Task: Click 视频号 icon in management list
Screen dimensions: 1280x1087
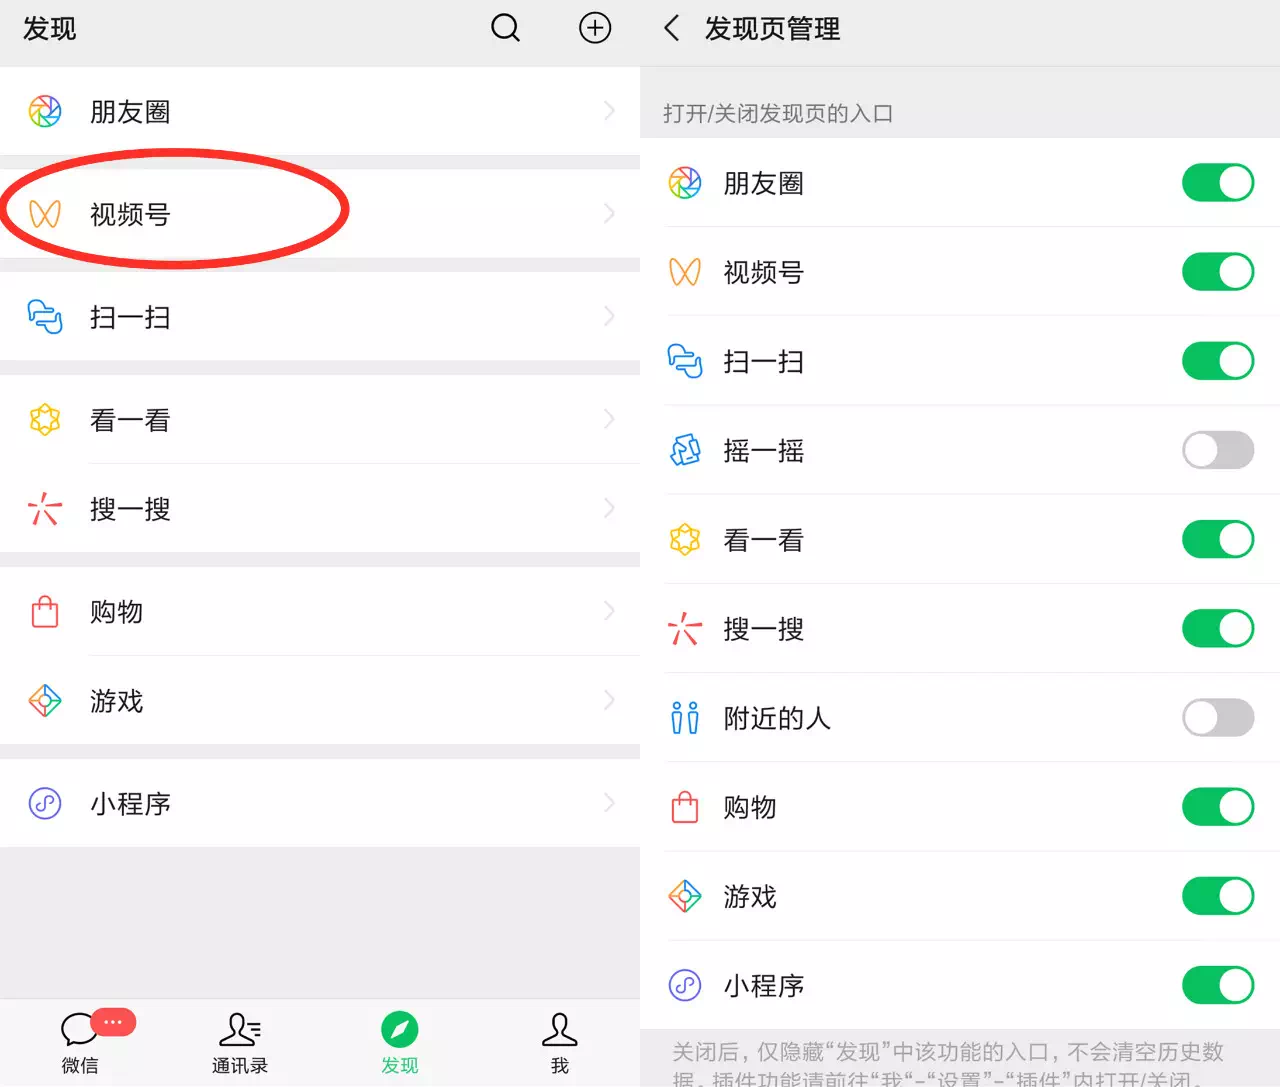Action: click(x=685, y=272)
